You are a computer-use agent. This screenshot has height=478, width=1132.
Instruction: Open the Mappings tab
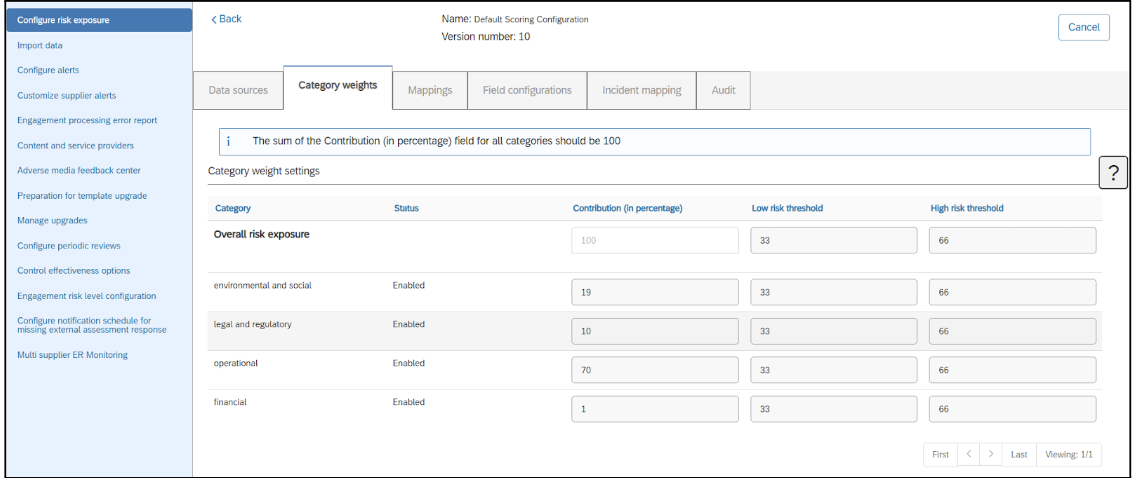(x=430, y=90)
